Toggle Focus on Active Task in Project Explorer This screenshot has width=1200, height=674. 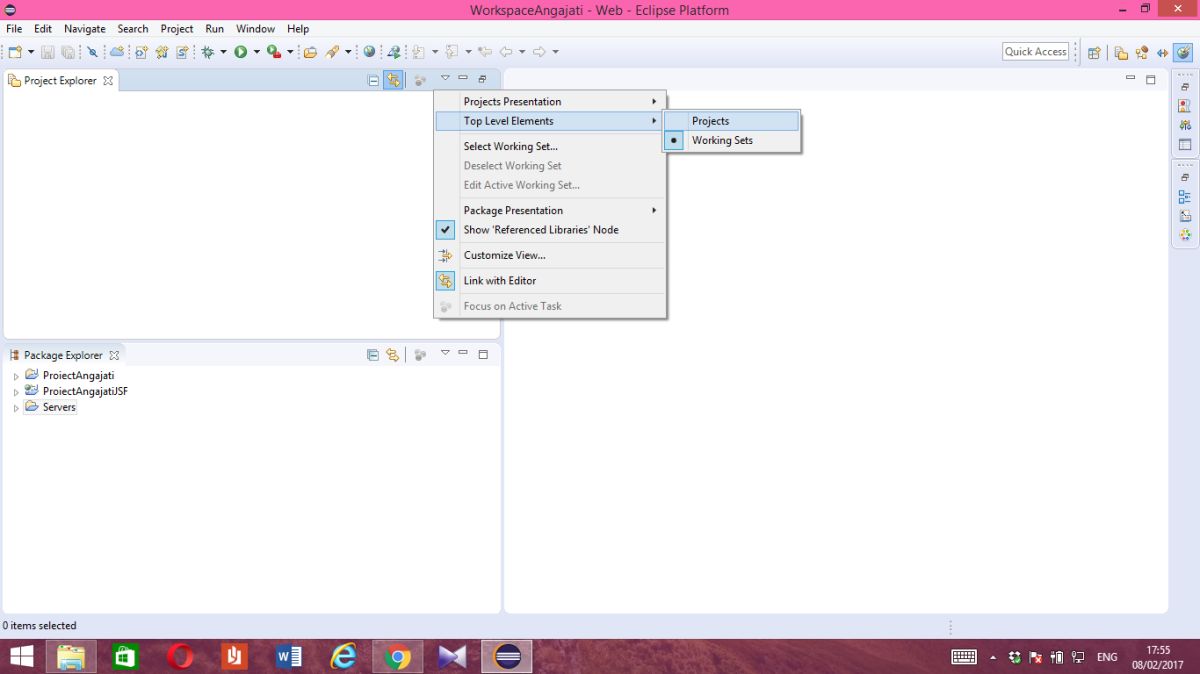(420, 80)
